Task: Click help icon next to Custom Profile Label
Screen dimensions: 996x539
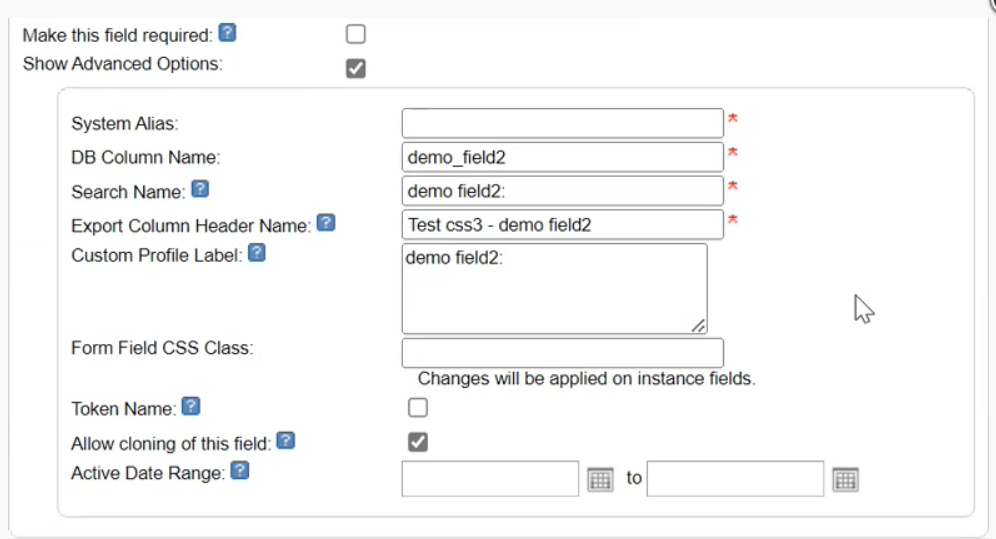Action: click(257, 253)
